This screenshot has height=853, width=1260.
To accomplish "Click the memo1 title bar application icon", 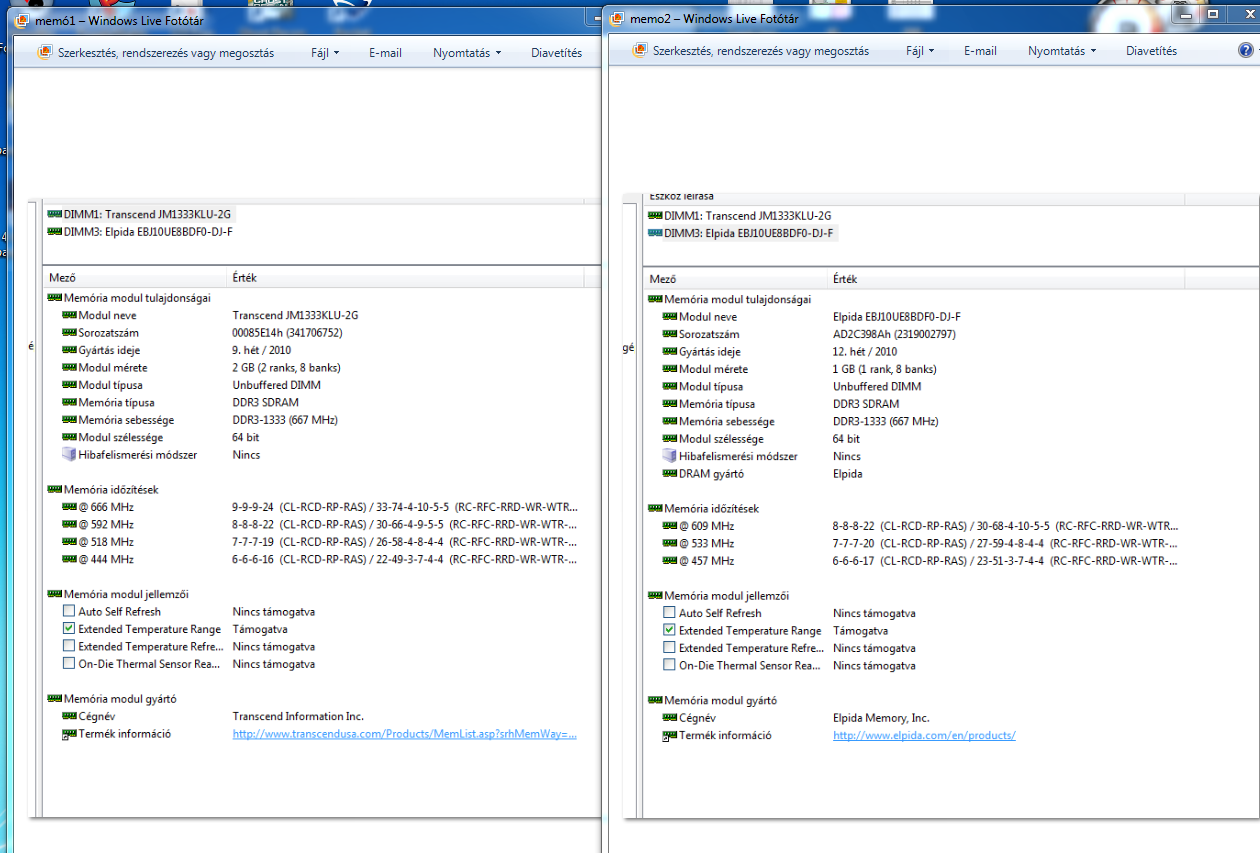I will (21, 19).
